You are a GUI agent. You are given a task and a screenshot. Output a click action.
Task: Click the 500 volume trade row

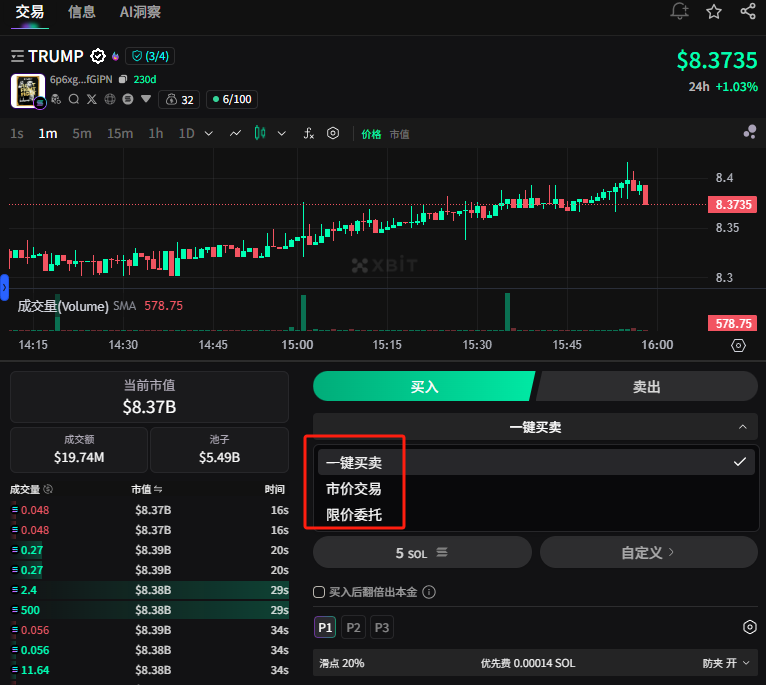click(149, 610)
